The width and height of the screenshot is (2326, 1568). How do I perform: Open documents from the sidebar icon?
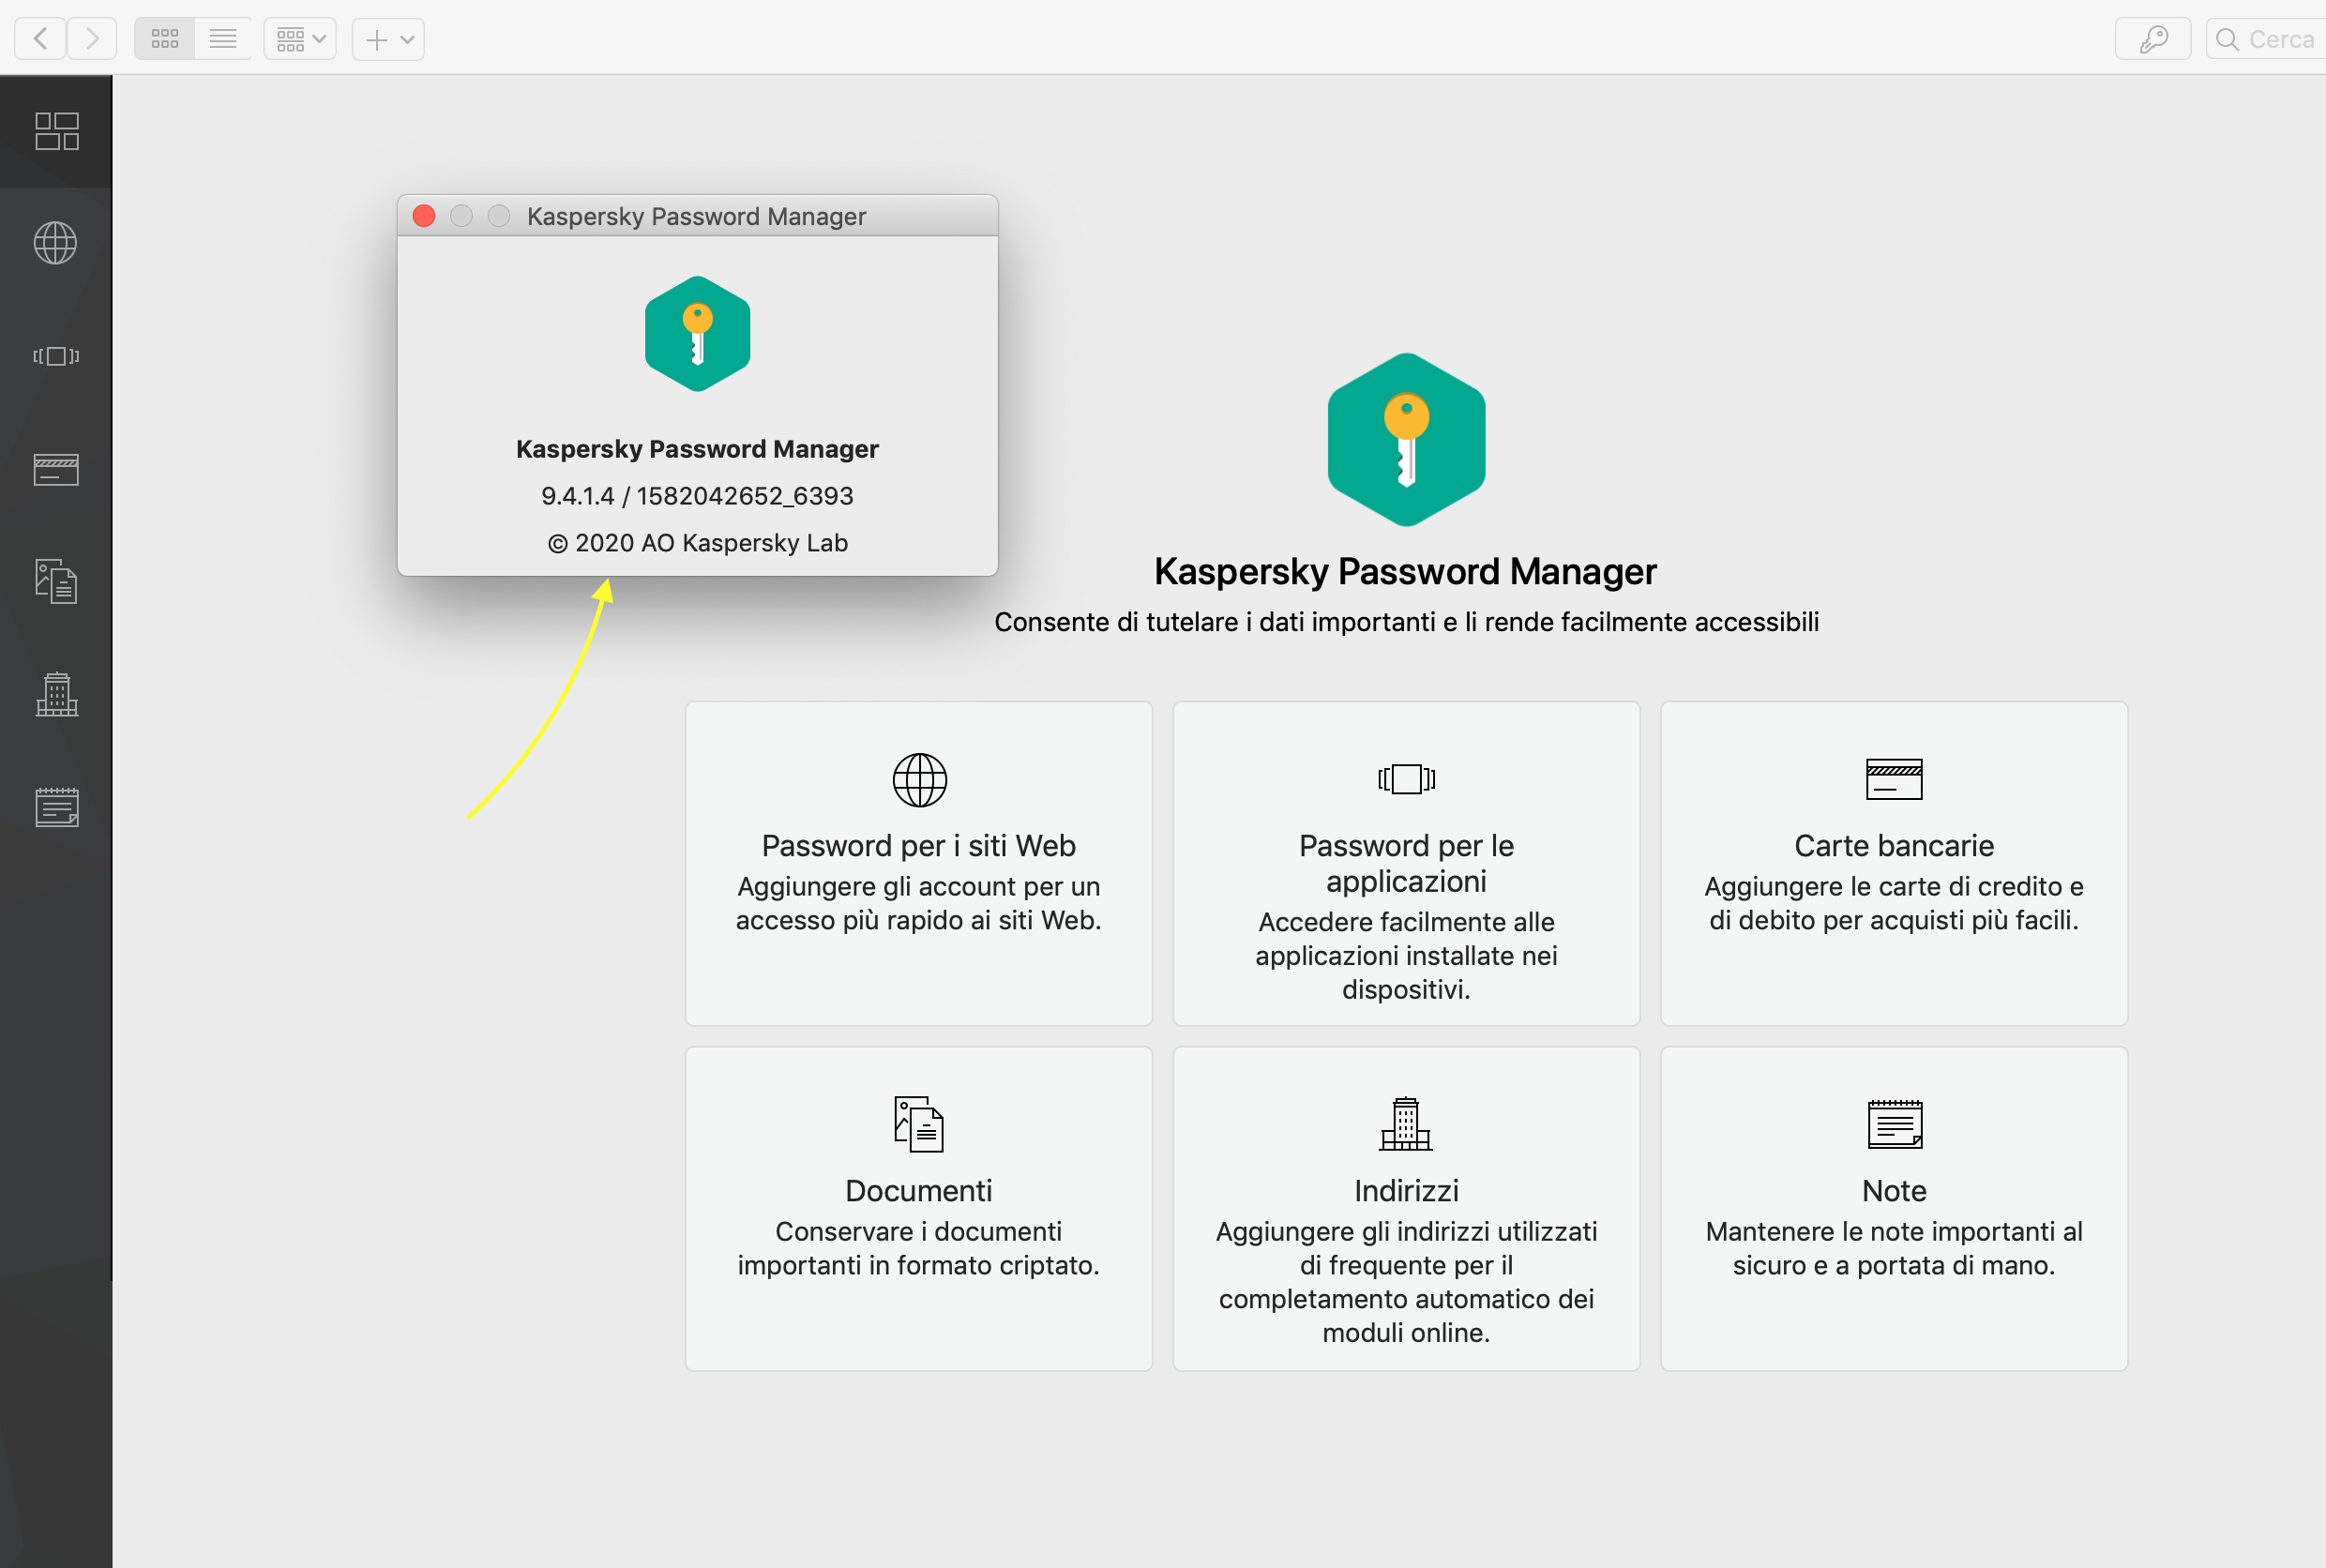[x=56, y=581]
